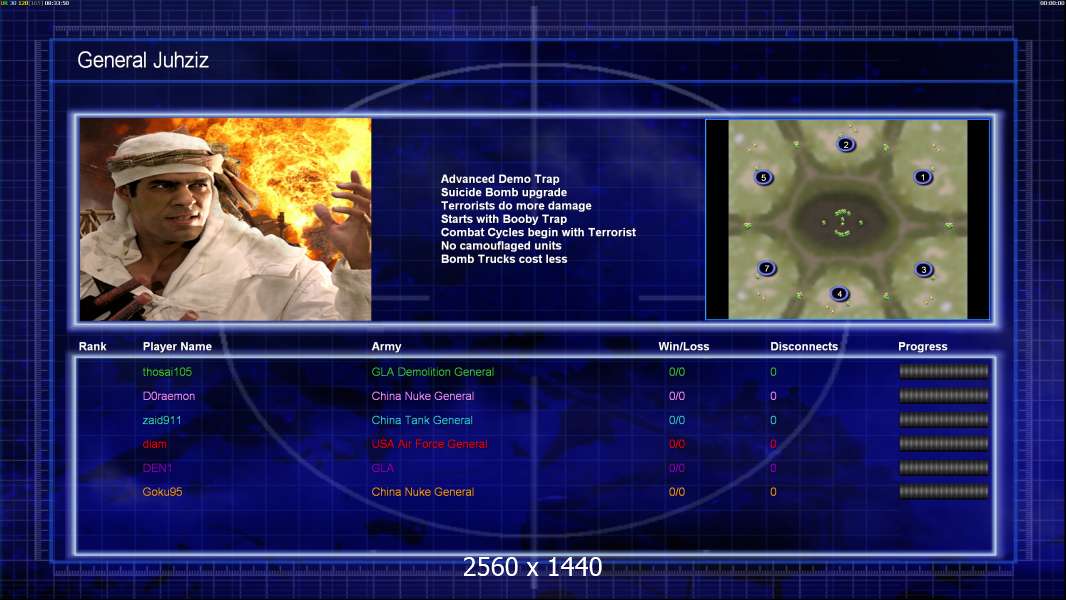The width and height of the screenshot is (1066, 600).
Task: Click start position marker 5 on map
Action: point(763,178)
